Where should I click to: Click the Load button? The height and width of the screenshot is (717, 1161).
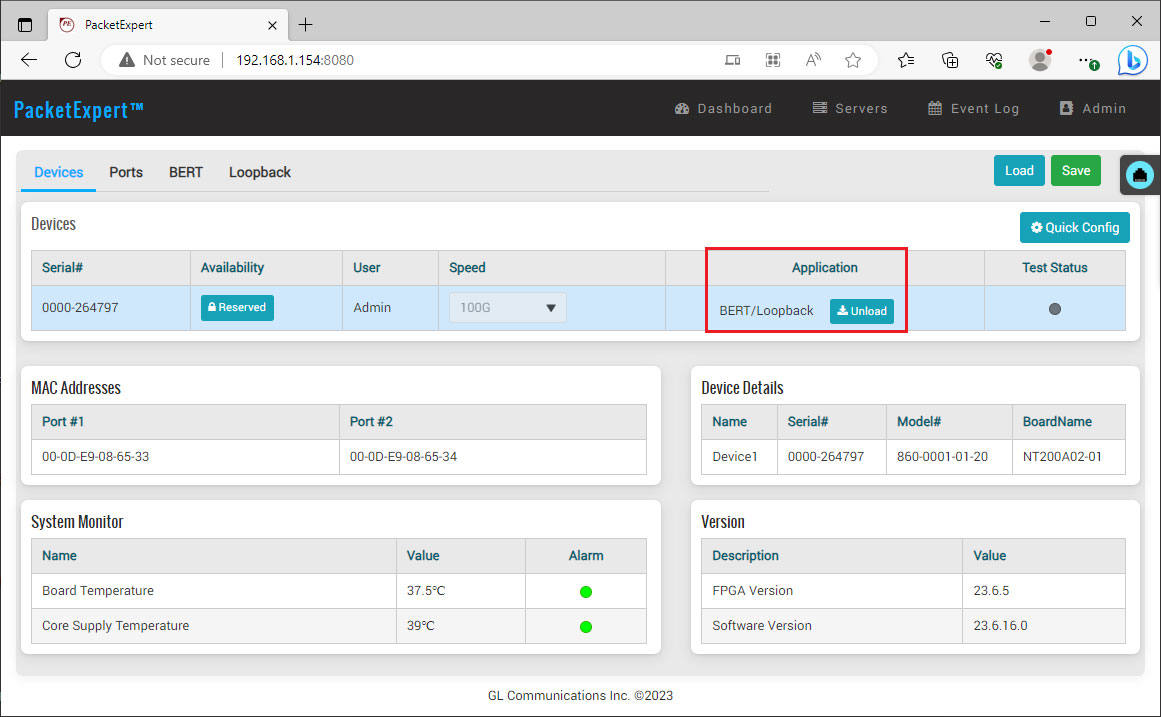click(x=1019, y=170)
